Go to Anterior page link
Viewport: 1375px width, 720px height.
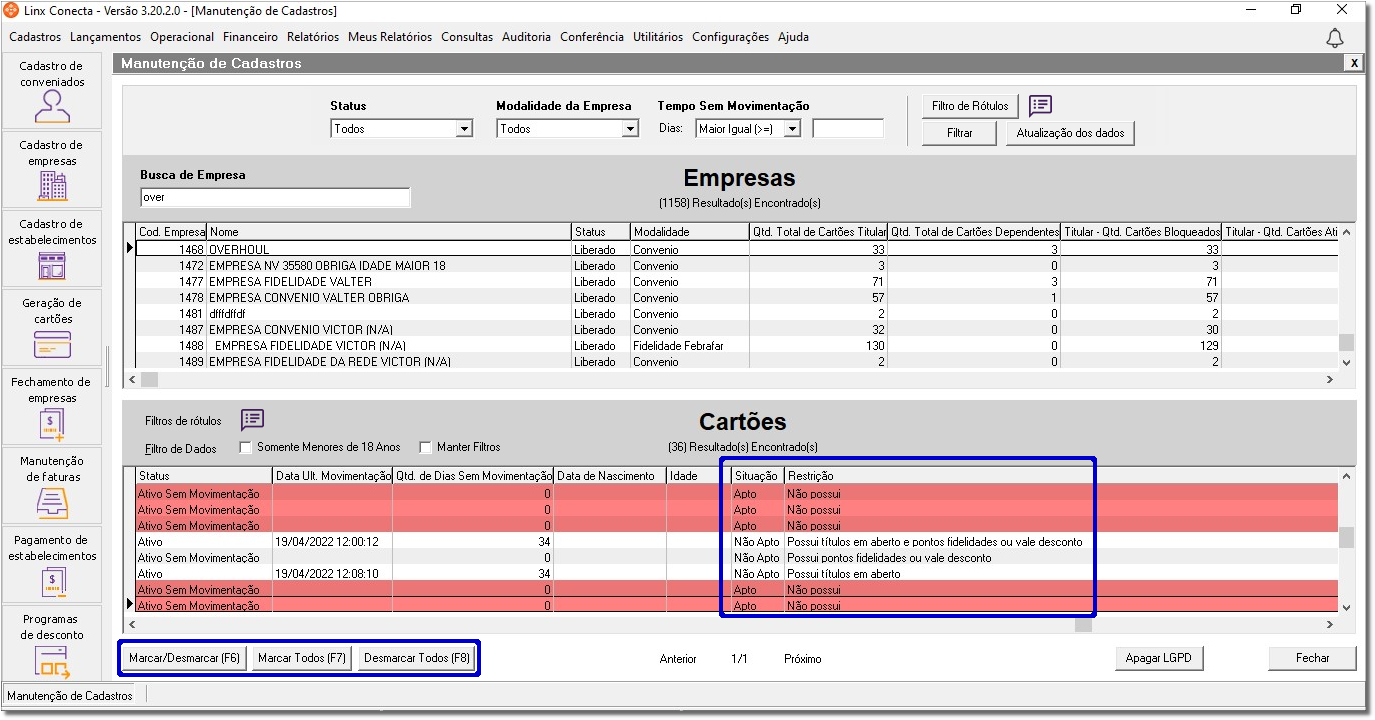[678, 659]
